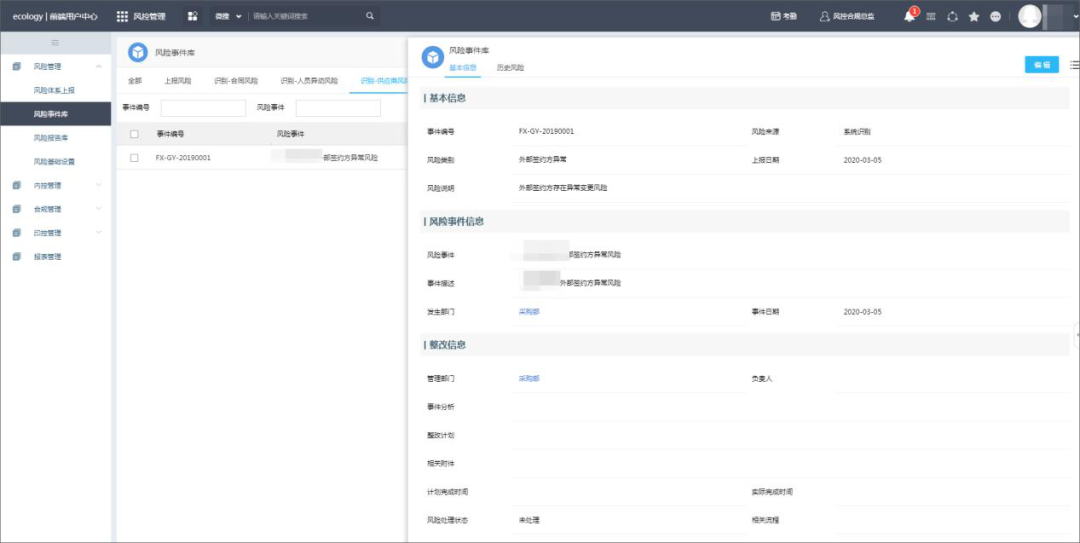
Task: Click the 风险管理 sidebar document icon
Action: click(17, 66)
